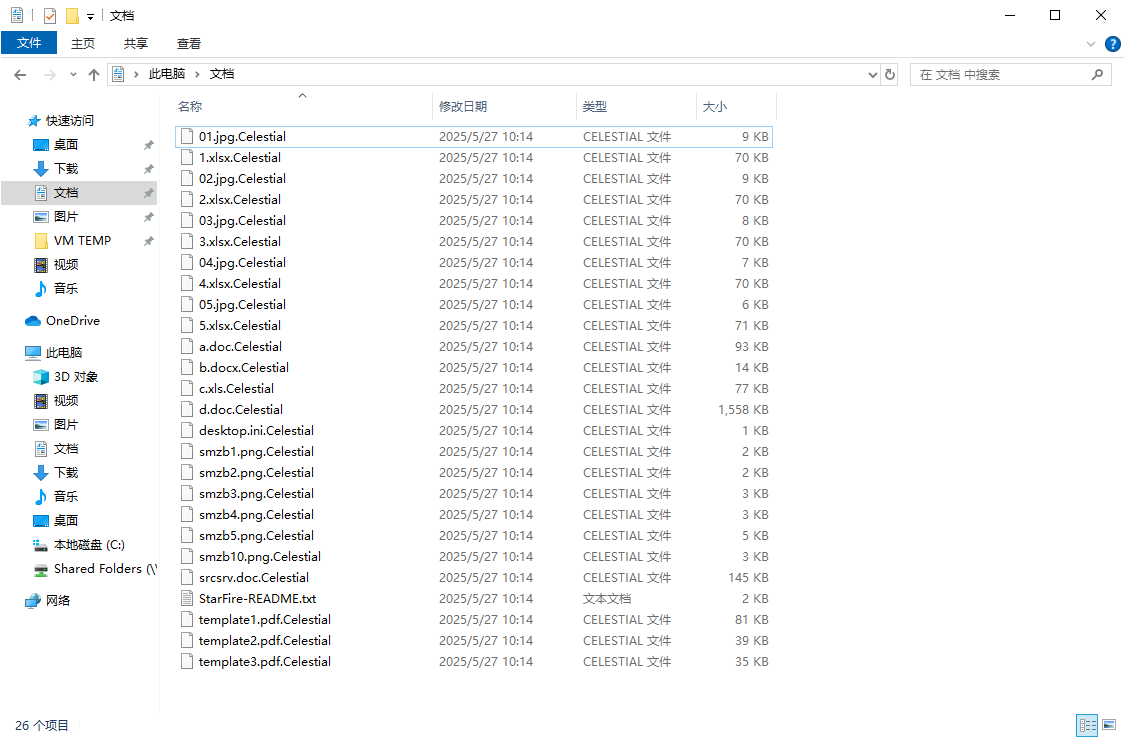The image size is (1125, 738).
Task: Click the Back navigation arrow
Action: pos(20,75)
